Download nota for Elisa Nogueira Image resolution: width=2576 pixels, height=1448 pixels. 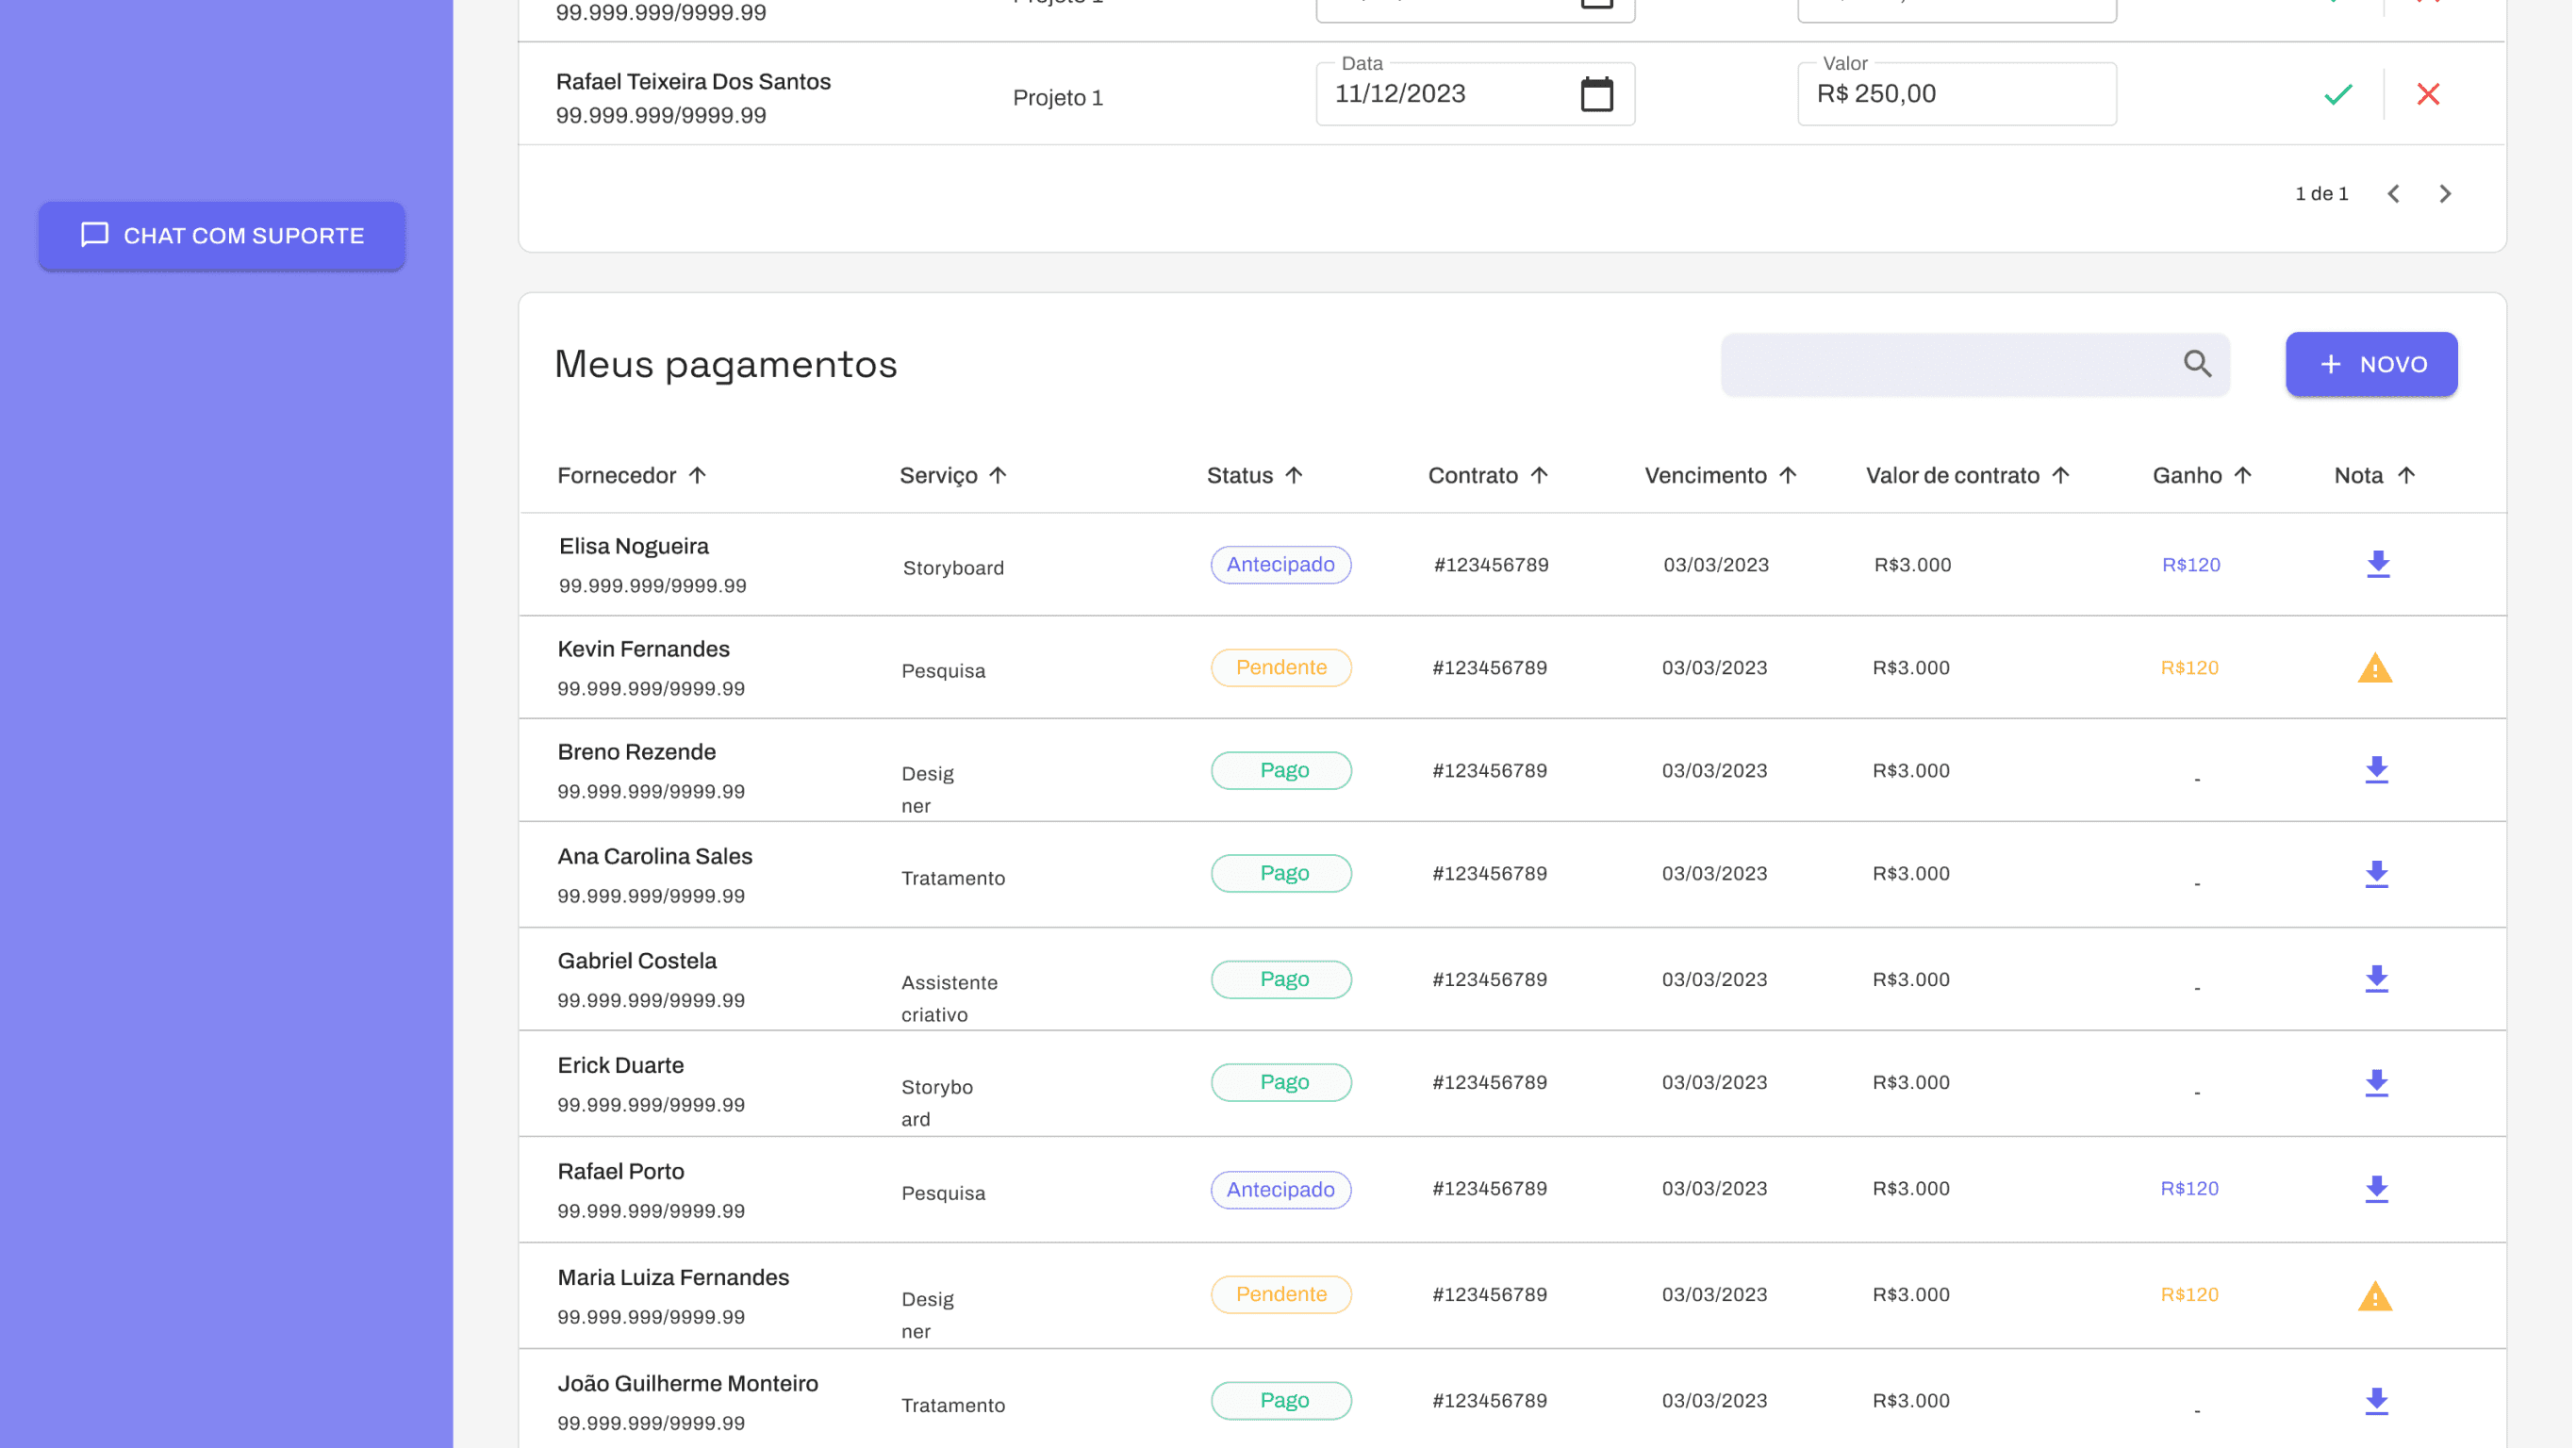pos(2377,564)
